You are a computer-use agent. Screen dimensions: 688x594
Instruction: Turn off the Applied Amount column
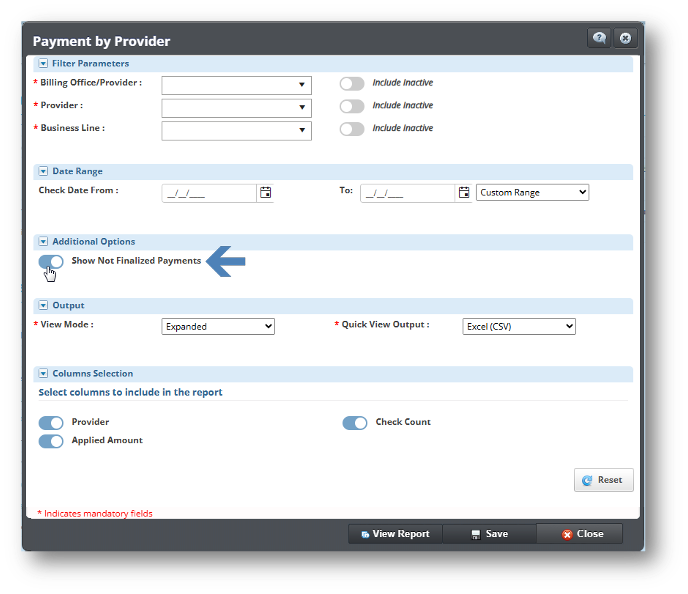pyautogui.click(x=51, y=441)
